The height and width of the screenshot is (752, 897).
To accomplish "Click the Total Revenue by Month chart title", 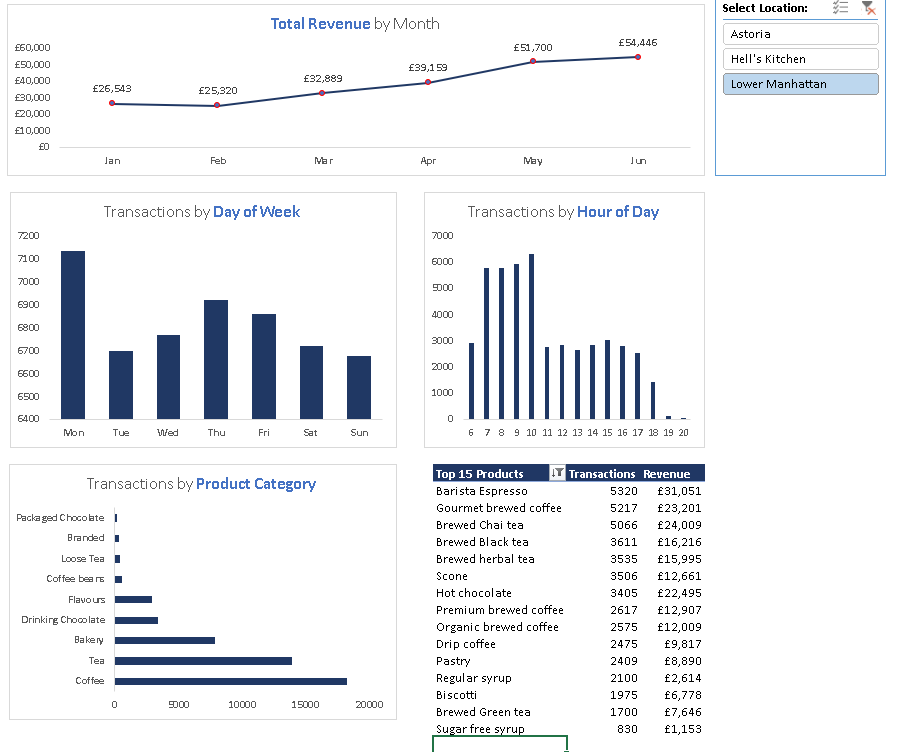I will pos(355,24).
